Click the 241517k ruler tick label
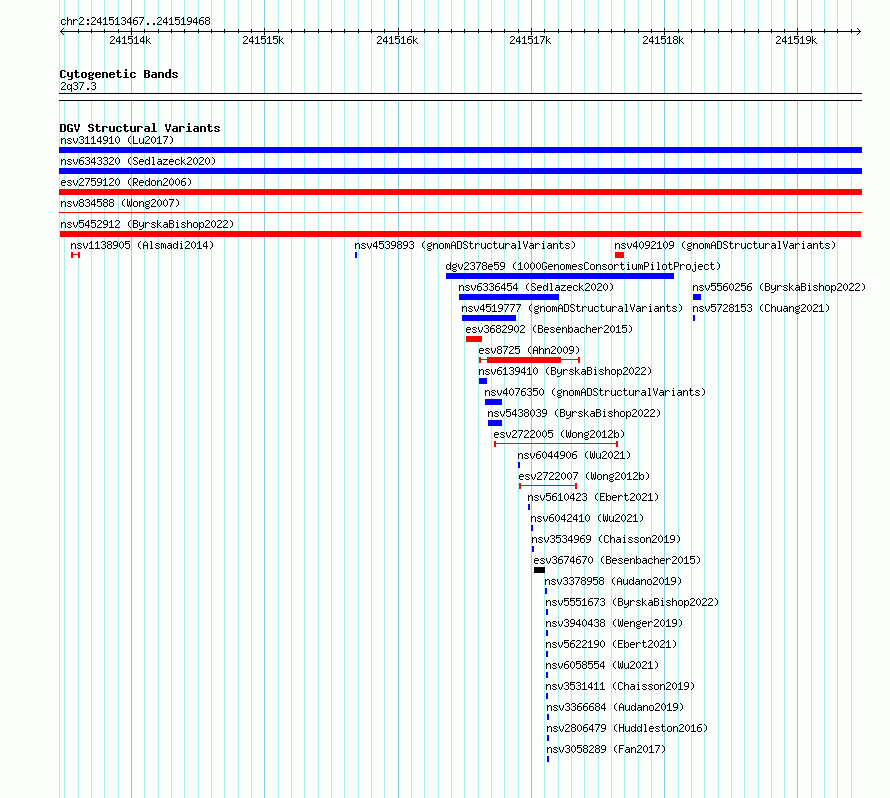890x798 pixels. click(x=530, y=40)
